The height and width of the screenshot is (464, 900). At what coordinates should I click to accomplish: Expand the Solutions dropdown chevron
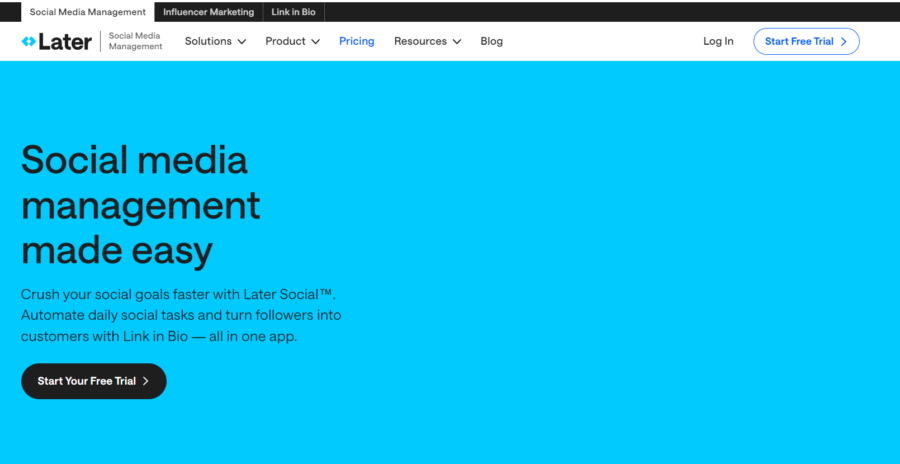tap(241, 42)
